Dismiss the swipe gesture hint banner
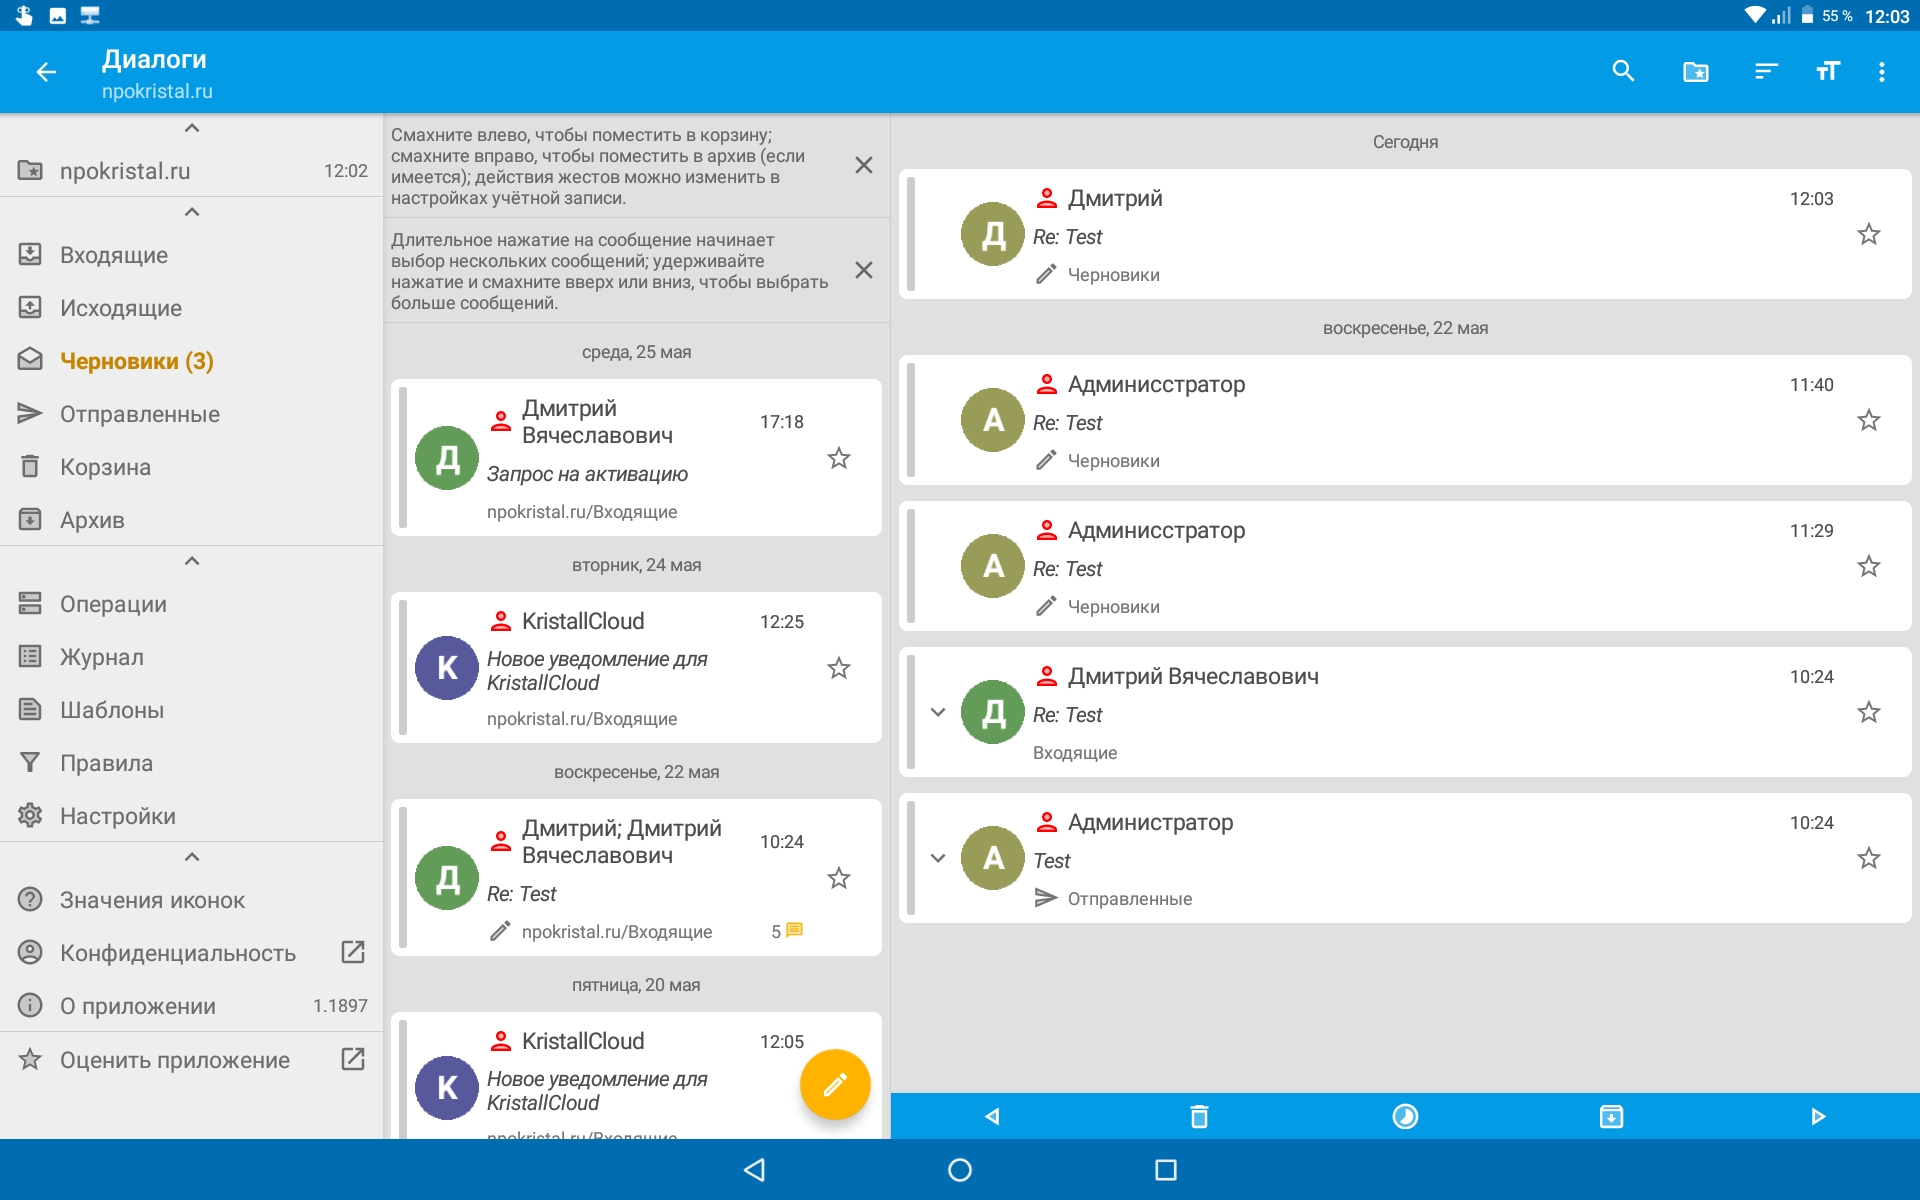The image size is (1920, 1200). coord(864,165)
